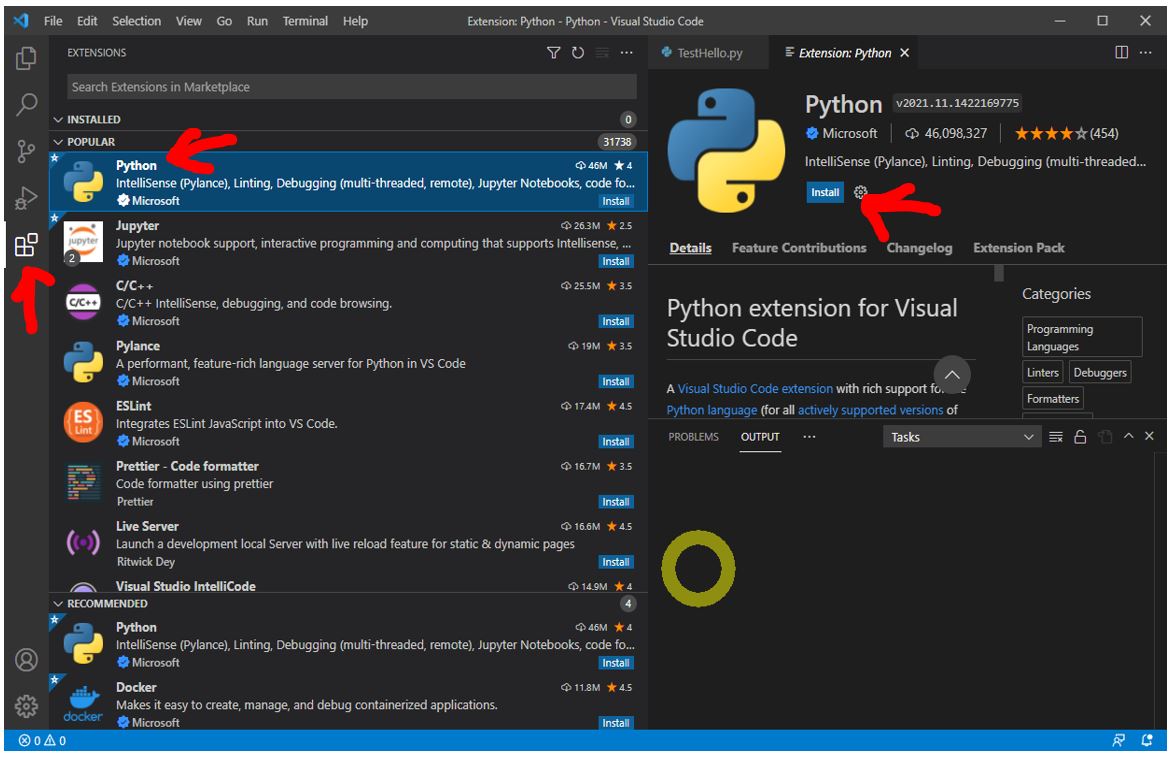Open the Explorer view in activity bar

click(26, 58)
